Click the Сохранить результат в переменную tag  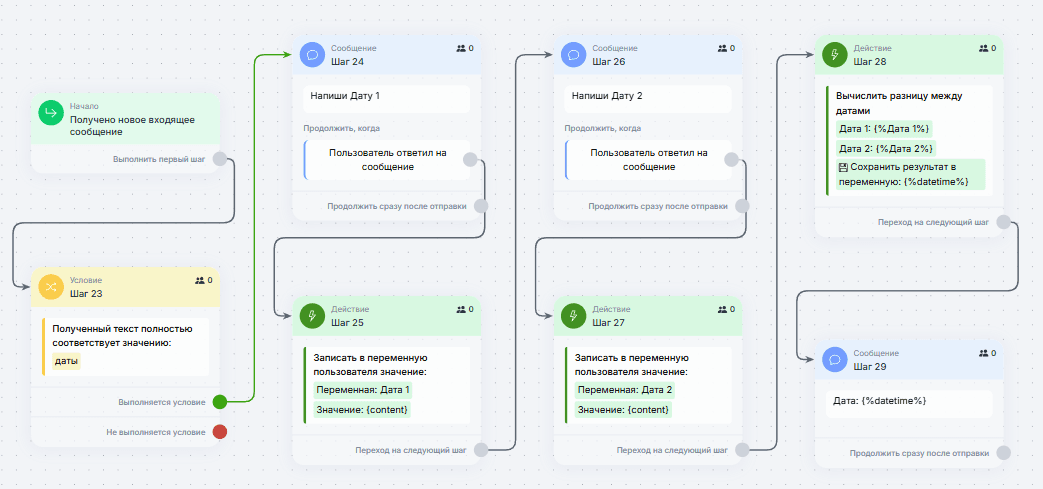pyautogui.click(x=910, y=174)
